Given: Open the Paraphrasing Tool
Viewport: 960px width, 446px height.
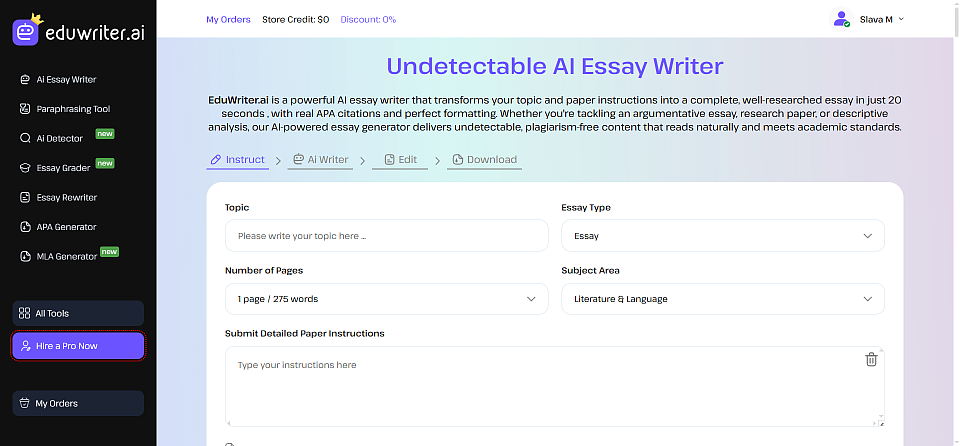Looking at the screenshot, I should pyautogui.click(x=72, y=109).
